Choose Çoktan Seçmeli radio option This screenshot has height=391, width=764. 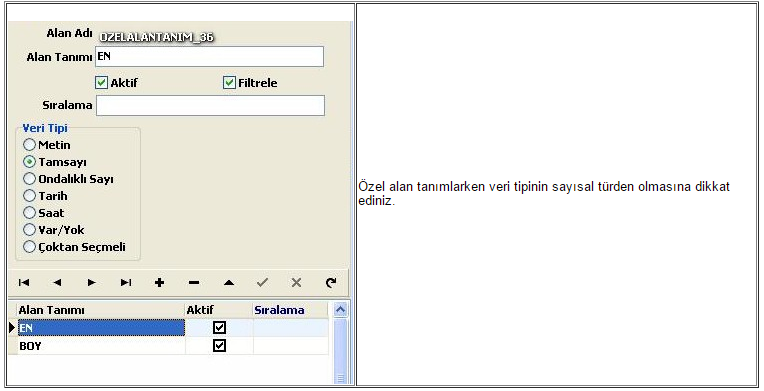(x=30, y=247)
